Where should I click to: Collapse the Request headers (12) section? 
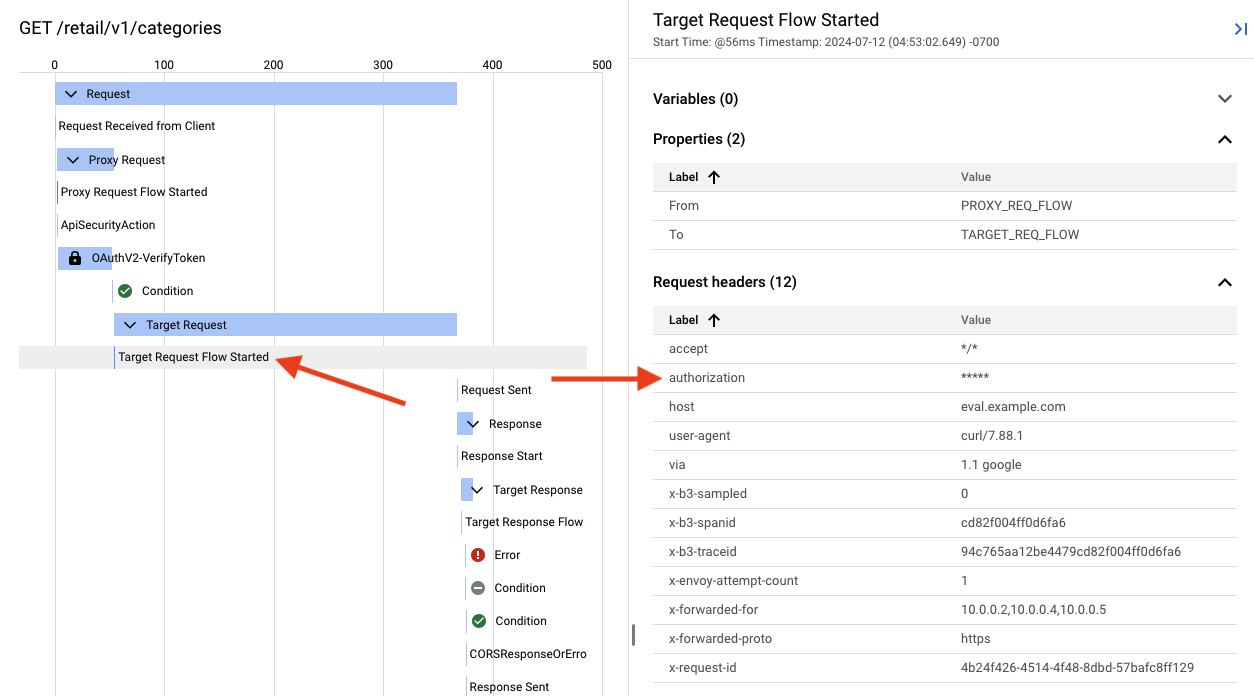(1224, 282)
